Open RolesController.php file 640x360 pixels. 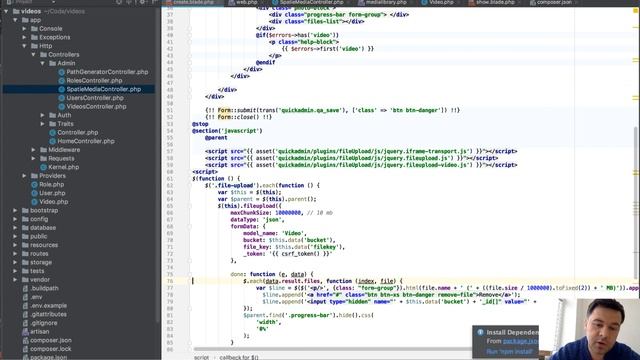(x=94, y=80)
